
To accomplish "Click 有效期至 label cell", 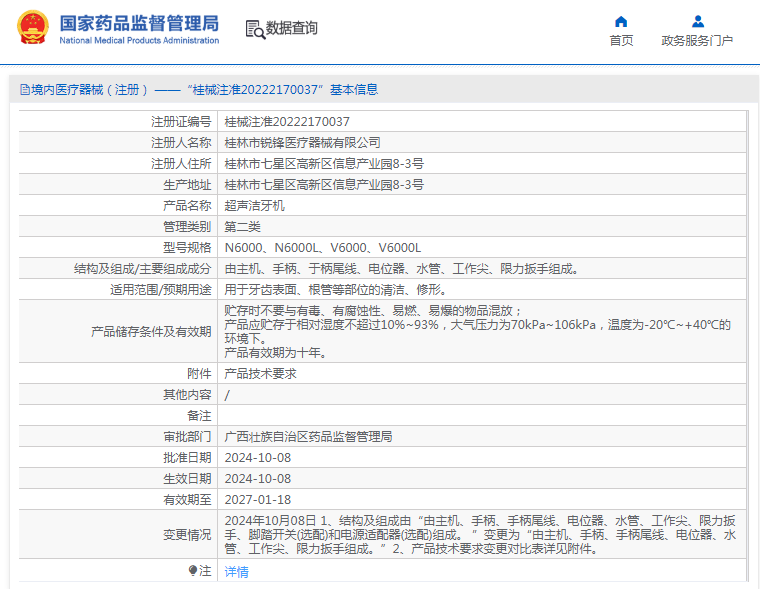I will tap(187, 500).
